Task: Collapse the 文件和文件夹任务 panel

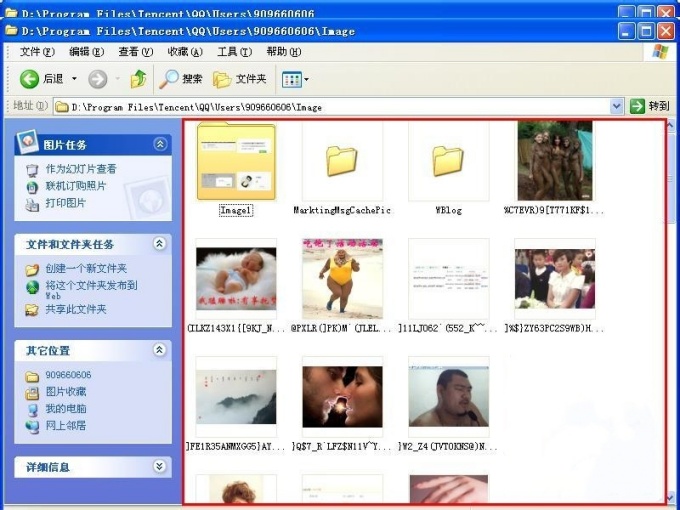Action: click(160, 244)
